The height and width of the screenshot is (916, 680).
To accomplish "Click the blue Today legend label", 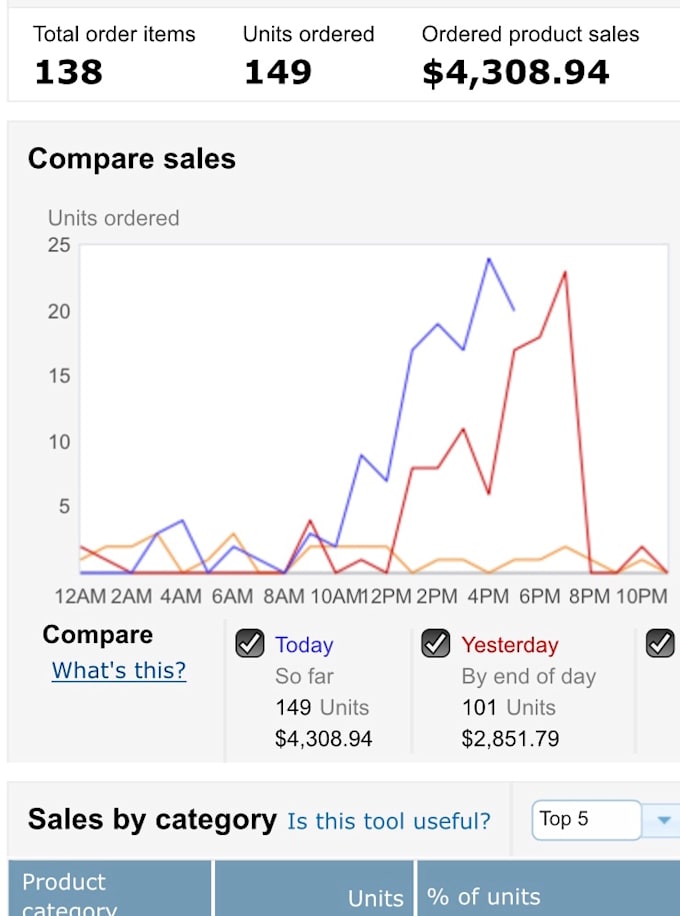I will click(304, 645).
